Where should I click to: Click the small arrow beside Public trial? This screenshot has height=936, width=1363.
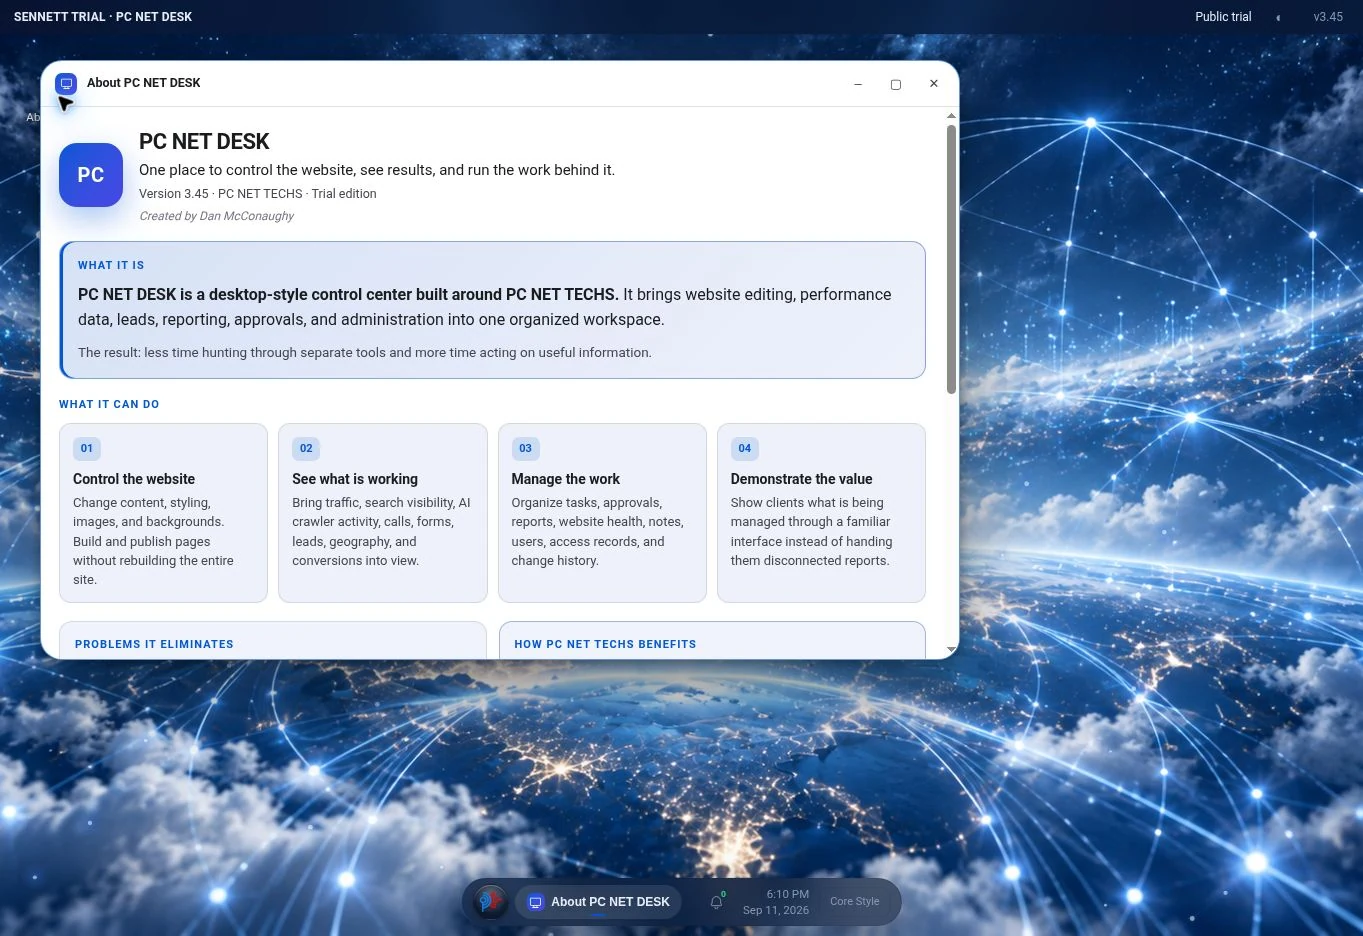point(1278,17)
